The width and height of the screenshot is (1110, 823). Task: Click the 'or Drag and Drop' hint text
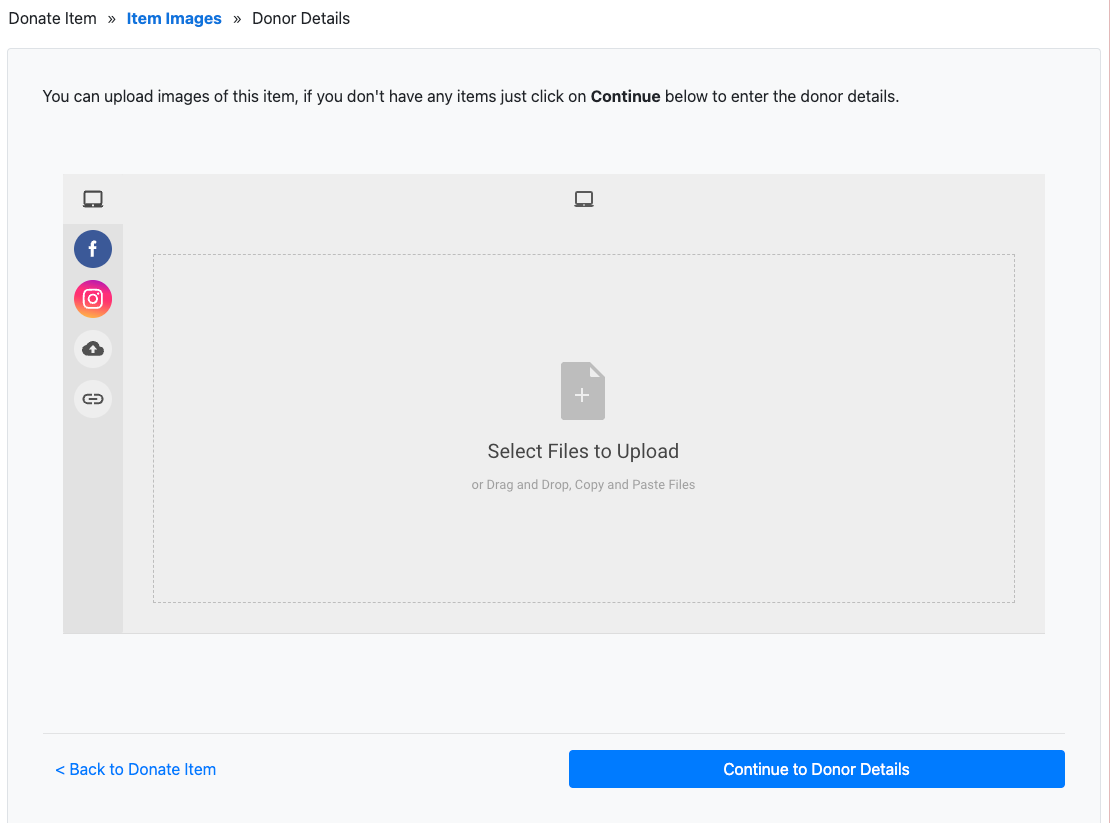[583, 485]
